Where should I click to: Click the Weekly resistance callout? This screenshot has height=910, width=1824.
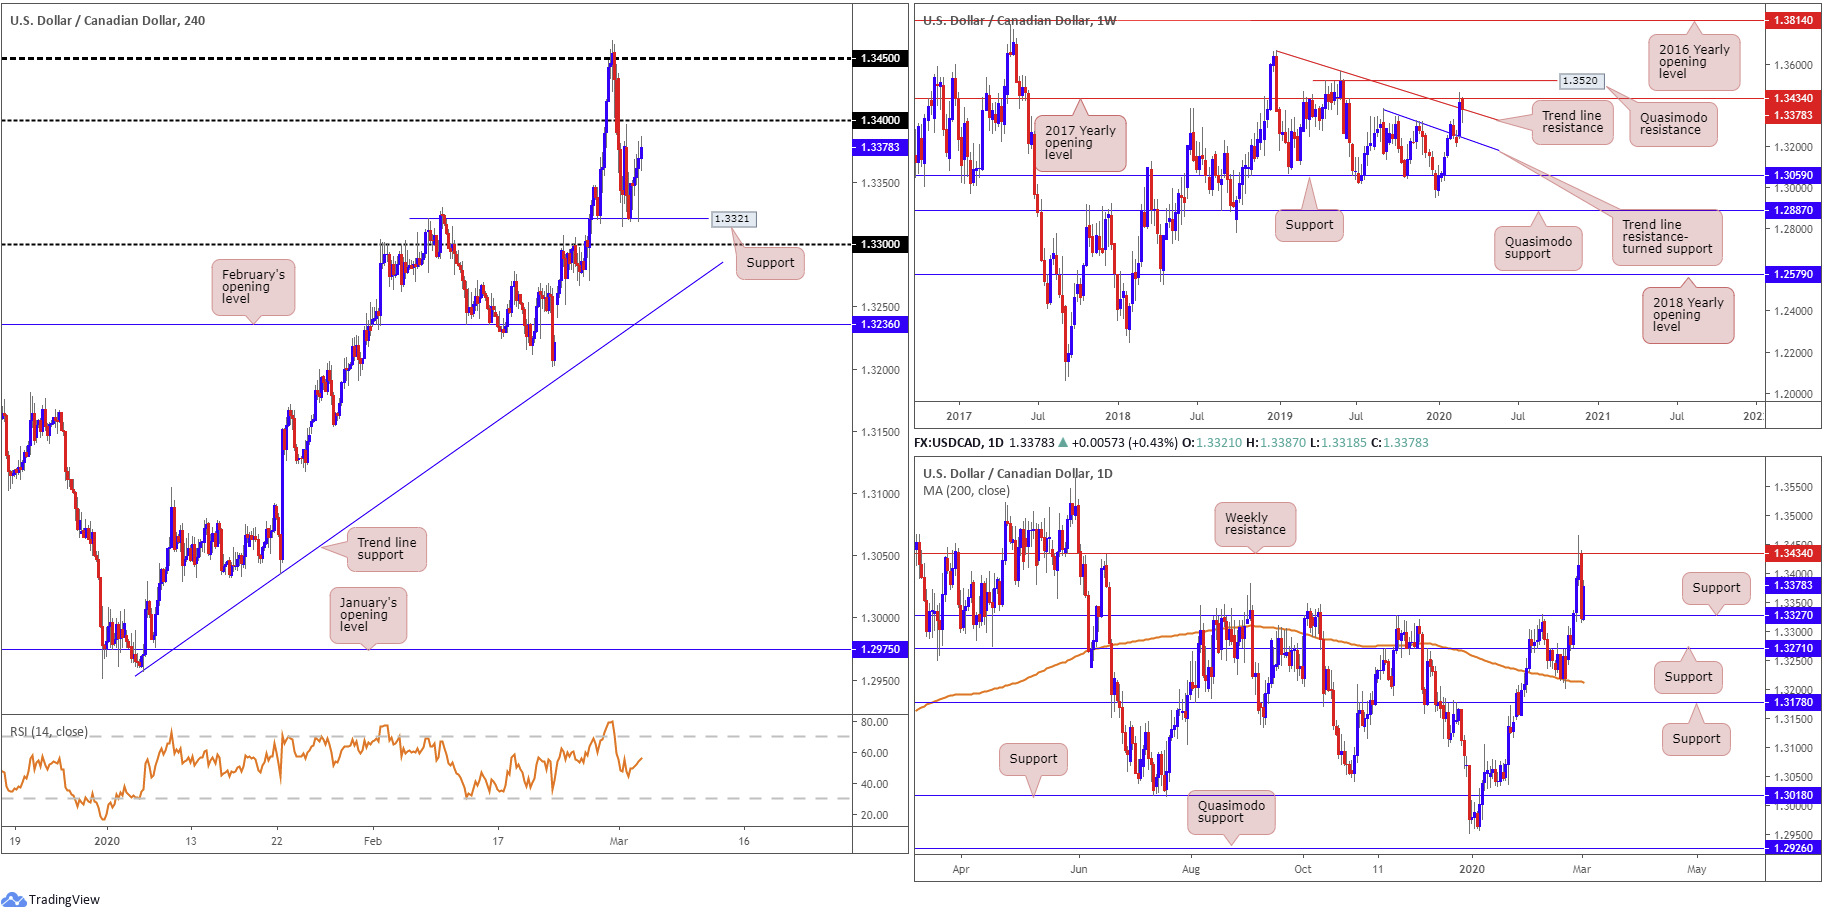tap(1255, 524)
